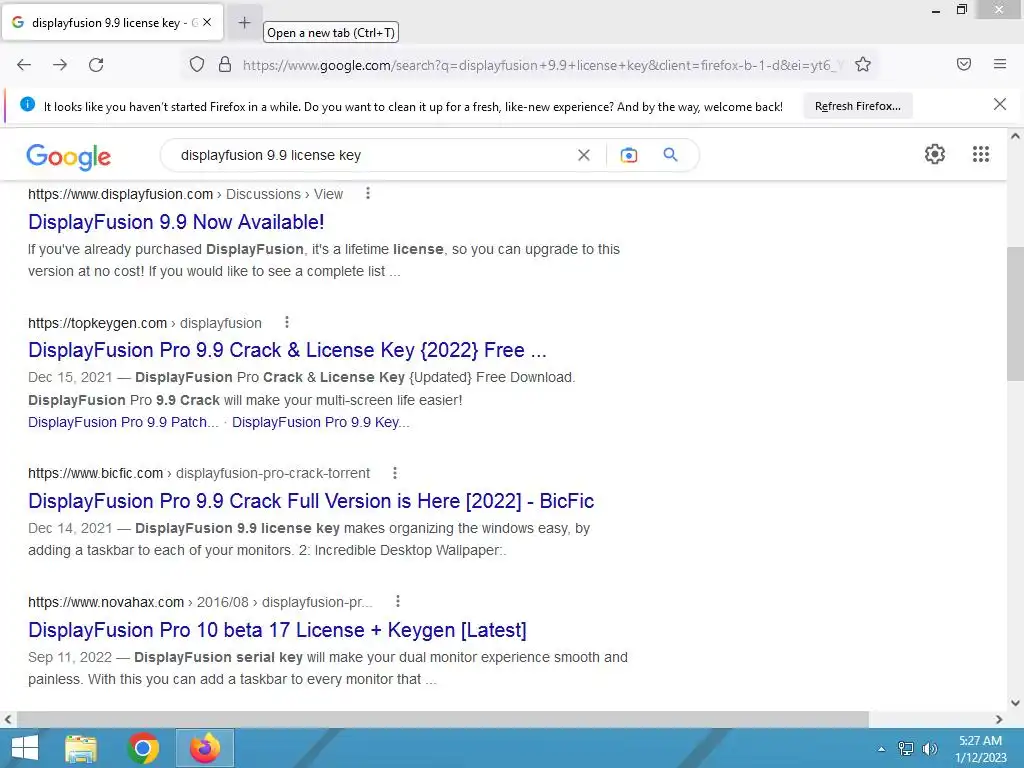Dismiss the Firefox refresh notification bar

coord(999,104)
